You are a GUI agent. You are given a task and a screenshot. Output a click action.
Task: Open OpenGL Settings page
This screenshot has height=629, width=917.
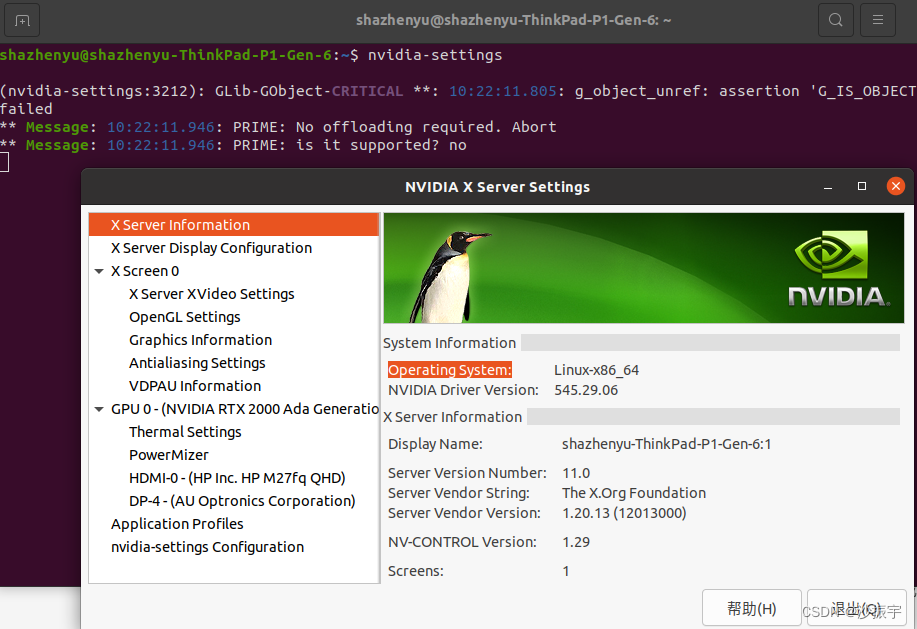coord(185,317)
